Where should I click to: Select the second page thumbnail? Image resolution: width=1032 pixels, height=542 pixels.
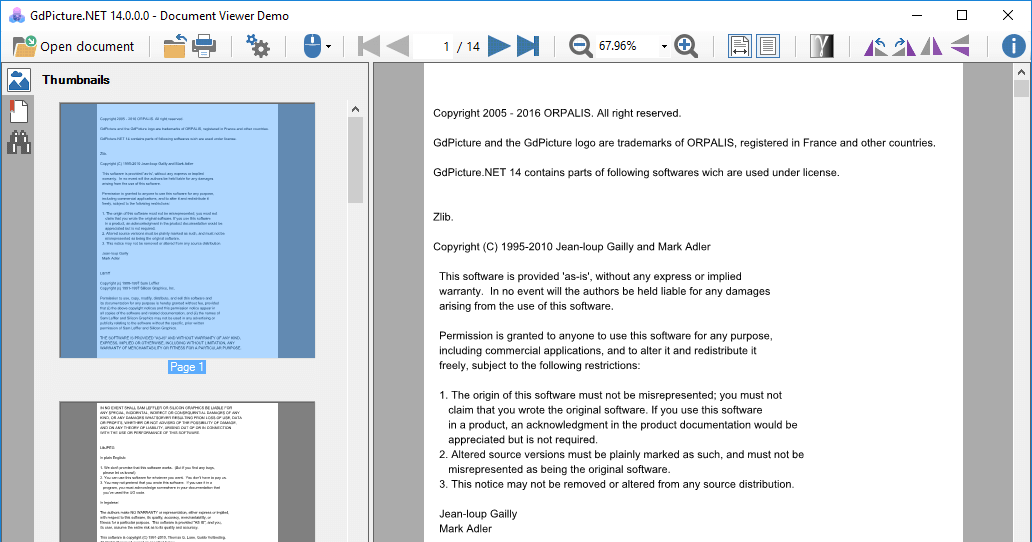click(187, 472)
